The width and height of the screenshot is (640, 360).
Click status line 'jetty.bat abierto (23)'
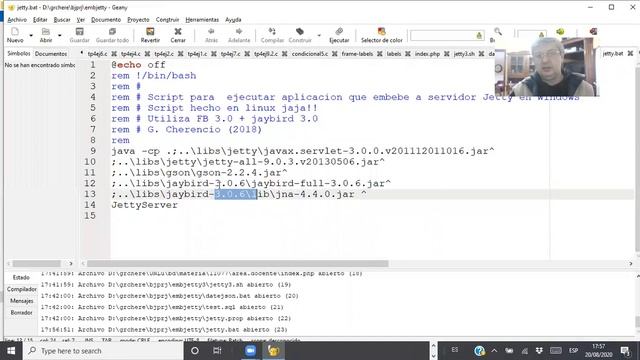click(164, 329)
